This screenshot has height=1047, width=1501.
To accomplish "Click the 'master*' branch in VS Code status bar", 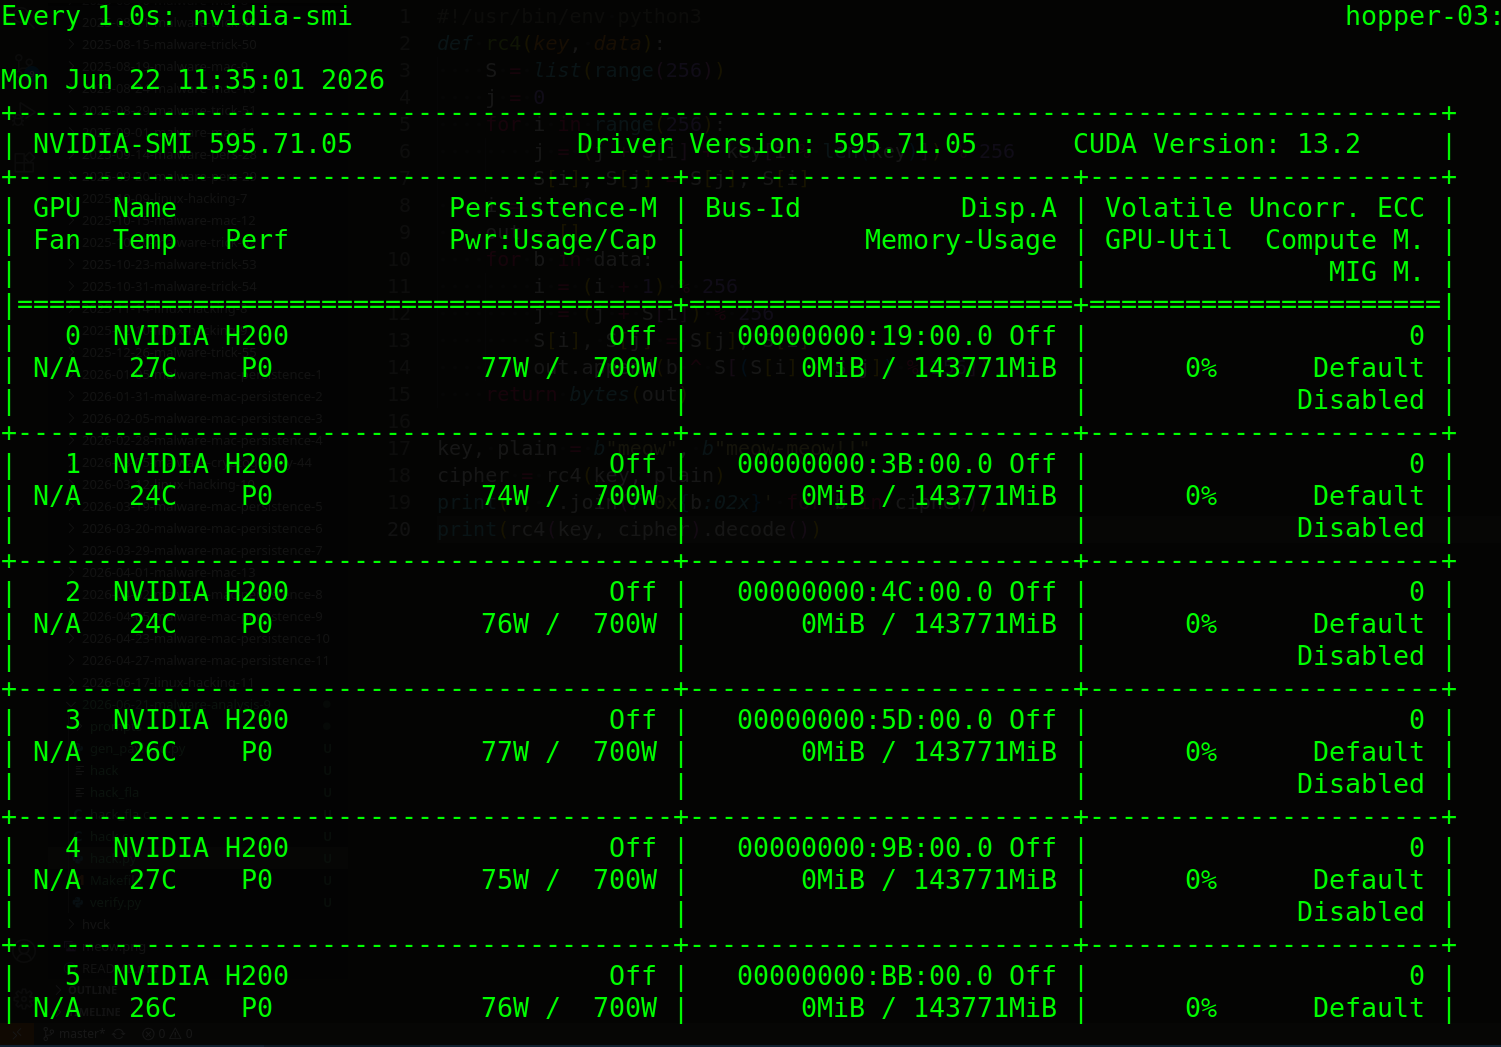I will (75, 1034).
